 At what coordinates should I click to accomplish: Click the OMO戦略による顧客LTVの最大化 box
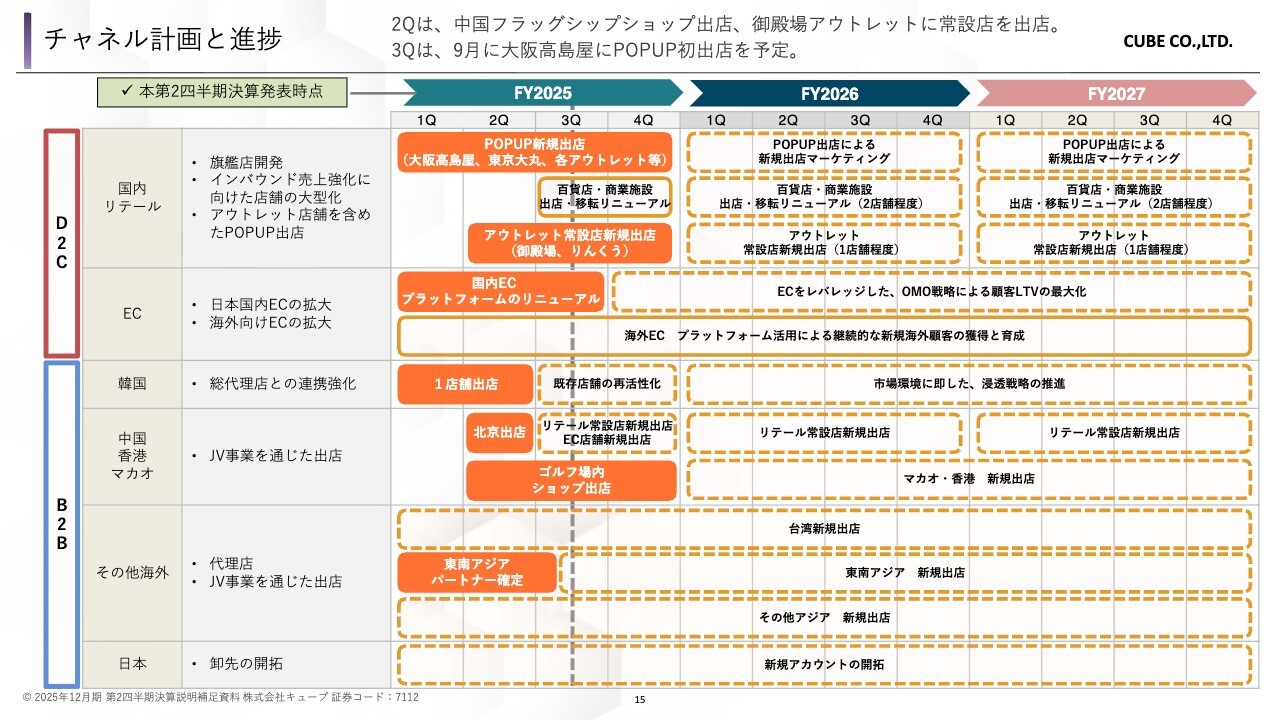coord(931,291)
